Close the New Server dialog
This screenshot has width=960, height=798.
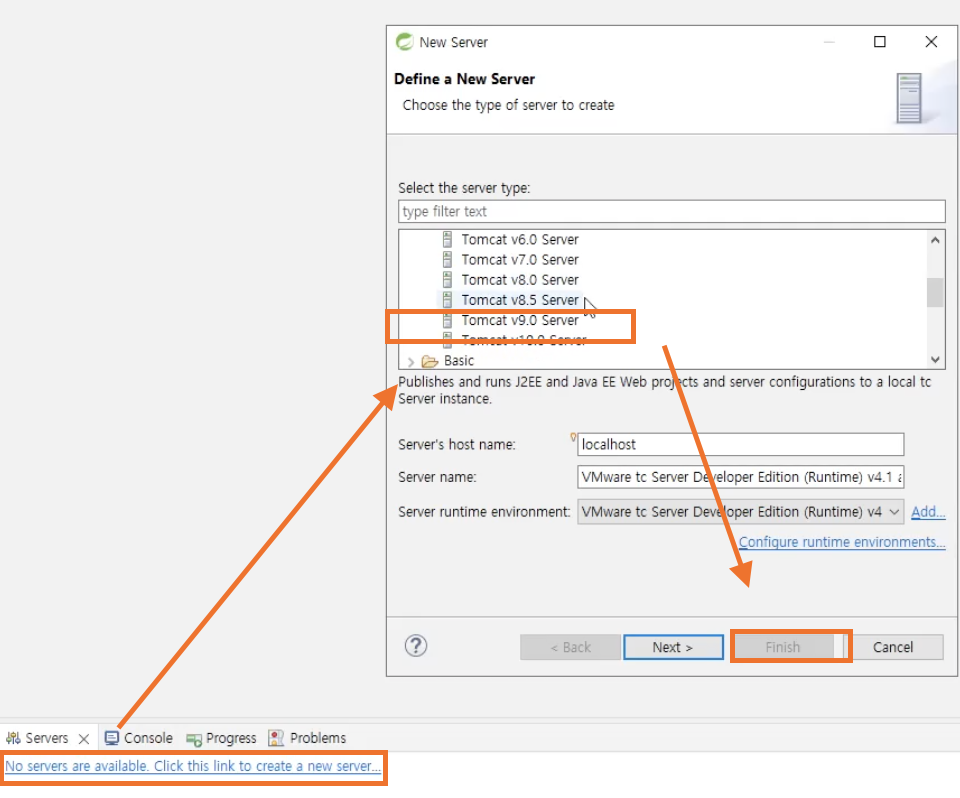point(931,42)
